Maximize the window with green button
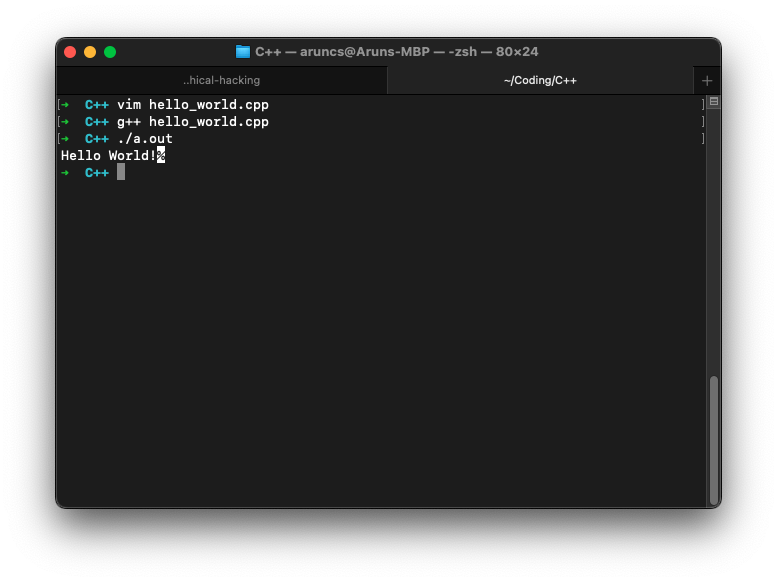 tap(110, 52)
